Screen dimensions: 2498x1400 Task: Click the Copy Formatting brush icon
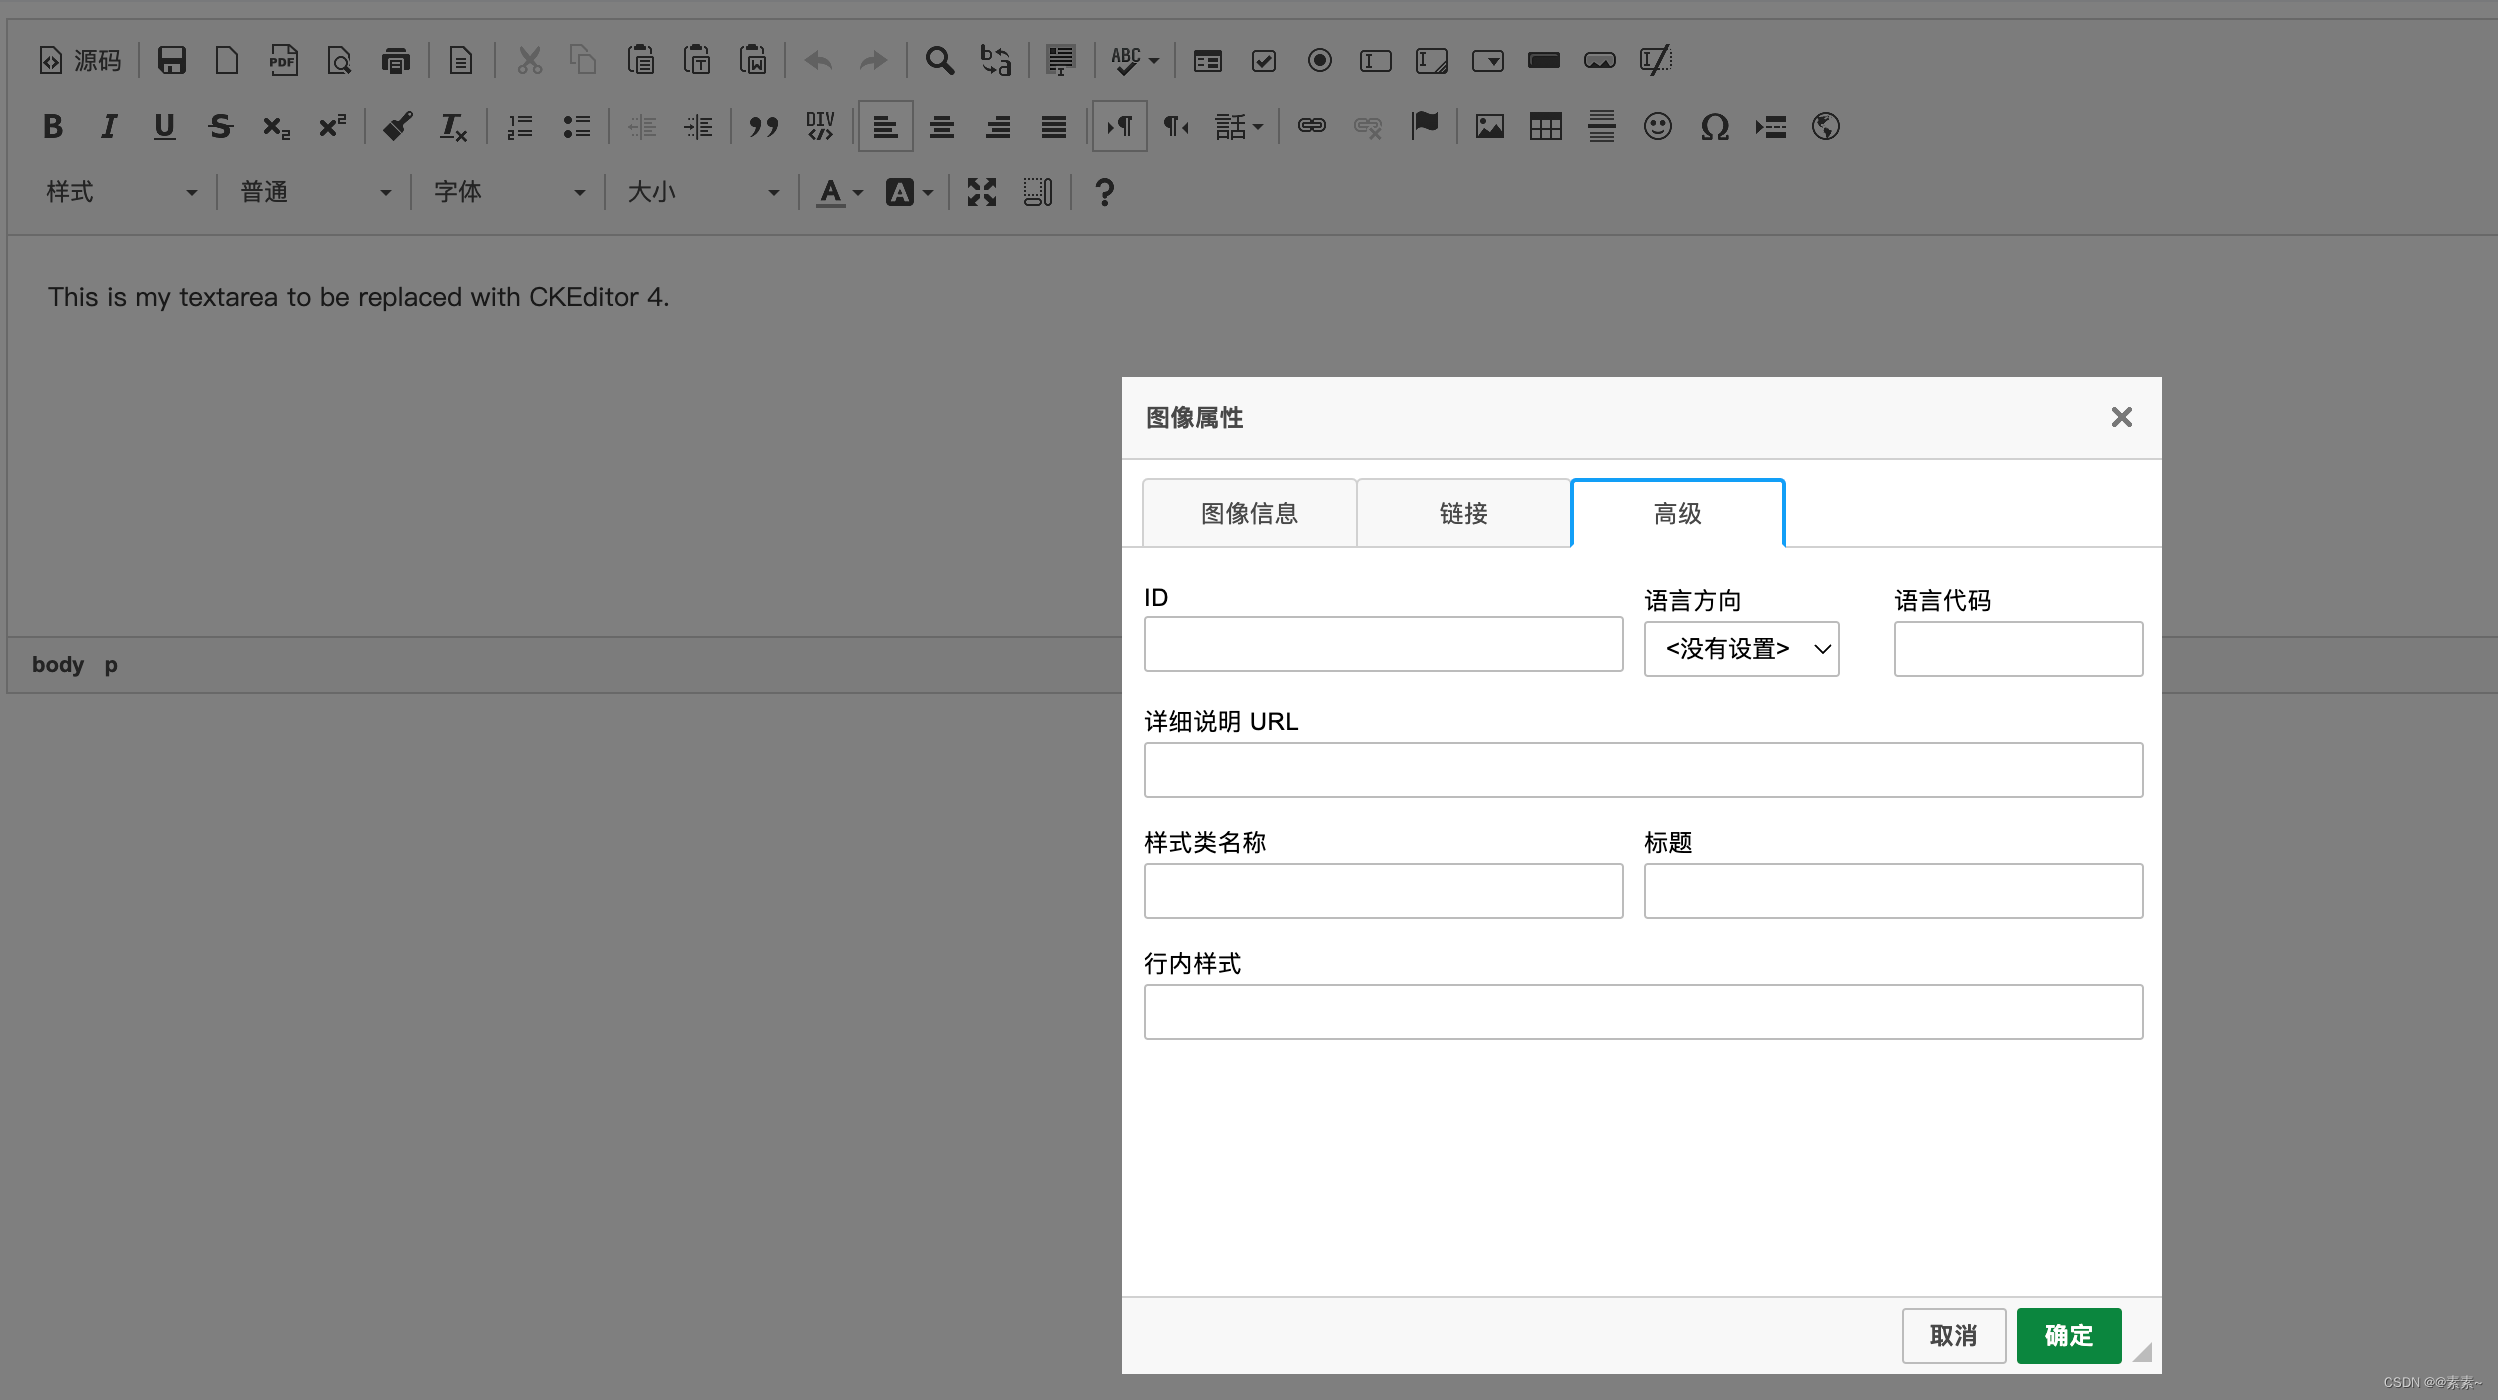398,126
